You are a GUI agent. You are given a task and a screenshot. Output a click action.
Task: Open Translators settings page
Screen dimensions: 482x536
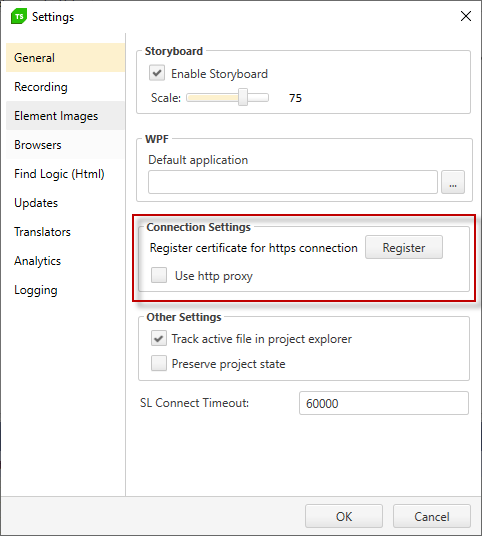pyautogui.click(x=65, y=232)
